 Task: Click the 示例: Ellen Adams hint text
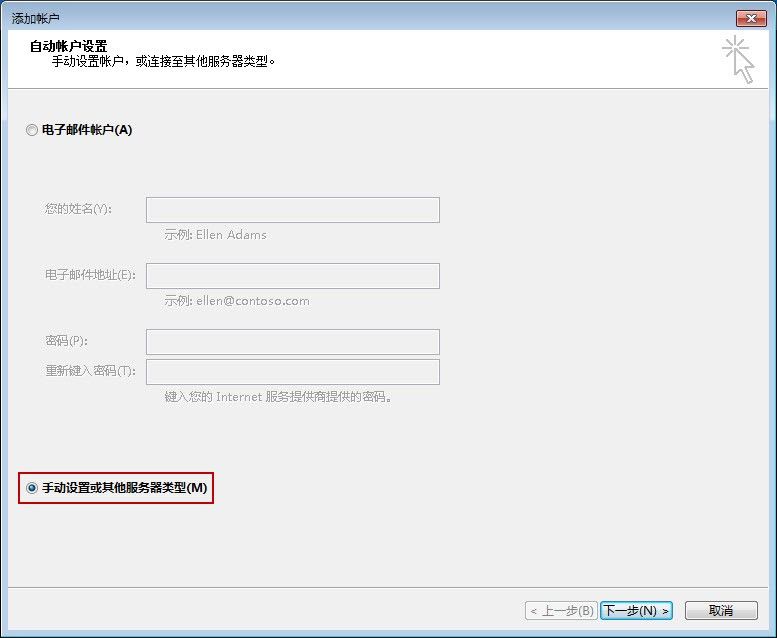click(x=216, y=235)
